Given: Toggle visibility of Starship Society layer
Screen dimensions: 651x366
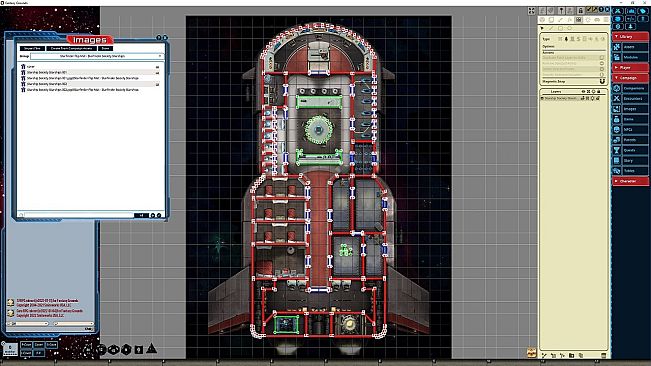Looking at the screenshot, I should tap(583, 98).
